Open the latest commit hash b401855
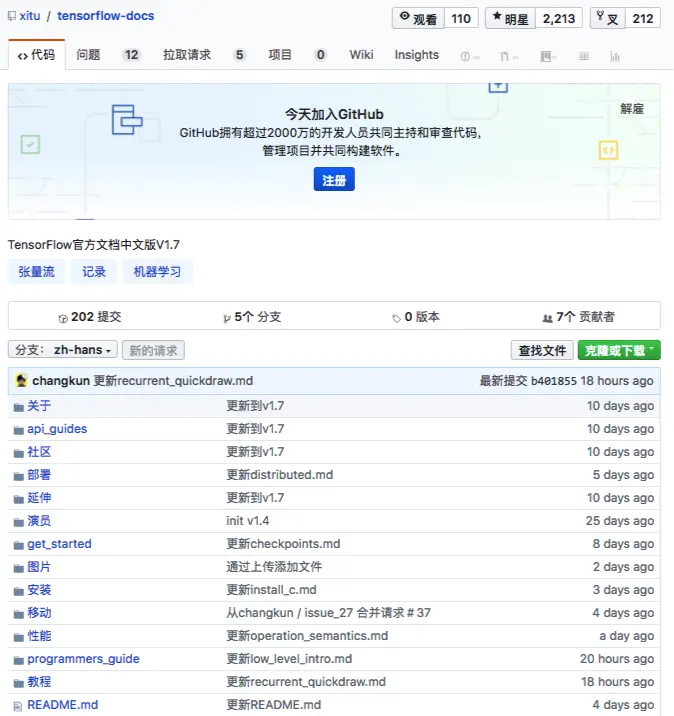The width and height of the screenshot is (674, 716). (554, 381)
